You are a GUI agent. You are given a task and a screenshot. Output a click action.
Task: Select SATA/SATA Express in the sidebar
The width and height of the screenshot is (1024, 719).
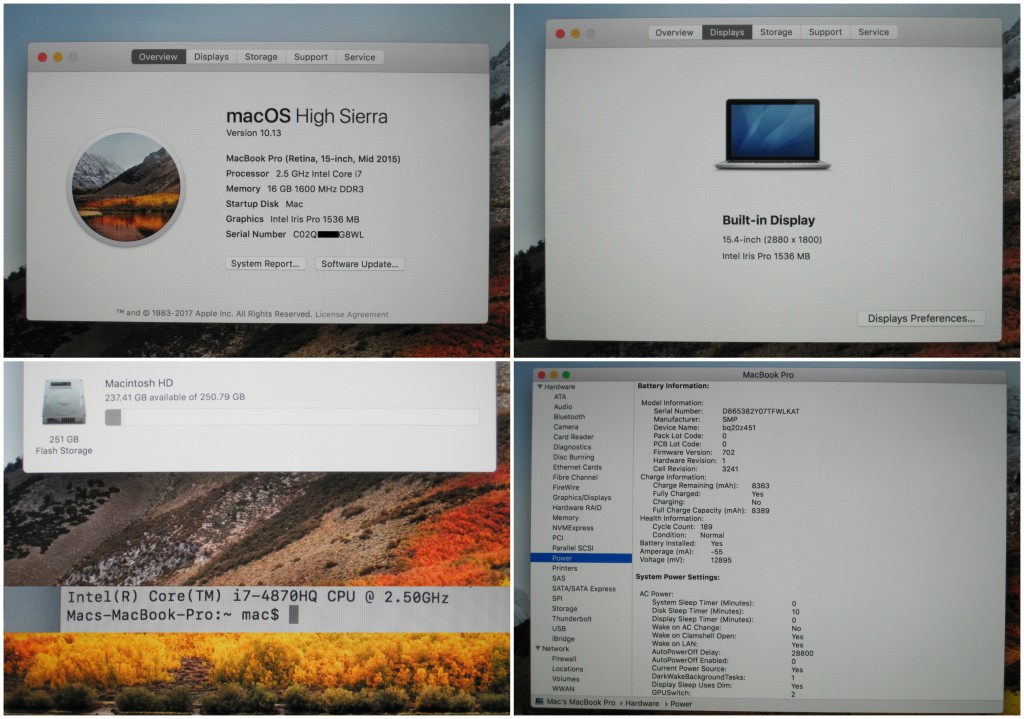pos(584,588)
